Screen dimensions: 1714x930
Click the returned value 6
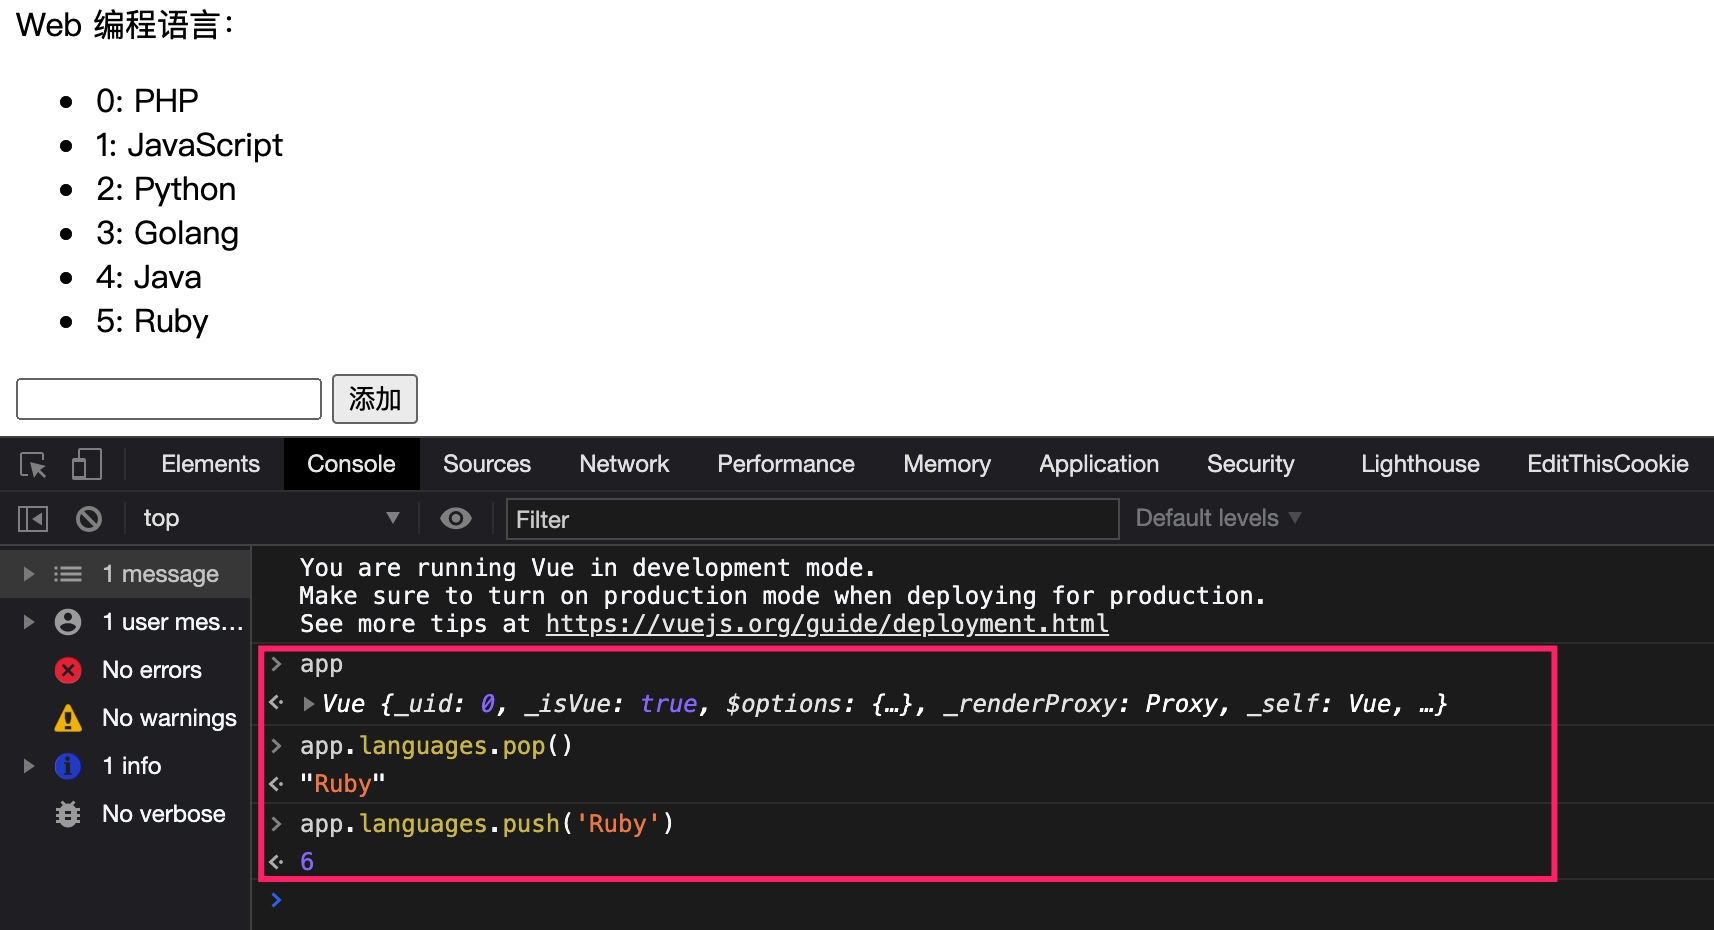click(307, 862)
